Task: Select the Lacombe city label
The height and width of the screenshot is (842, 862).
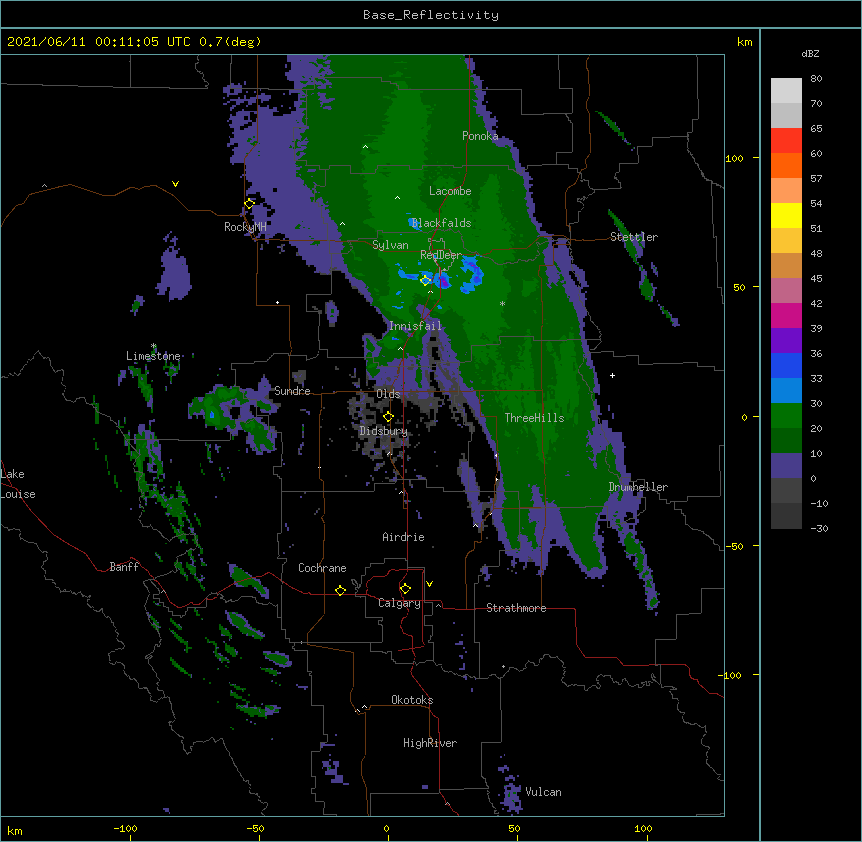Action: pyautogui.click(x=450, y=191)
